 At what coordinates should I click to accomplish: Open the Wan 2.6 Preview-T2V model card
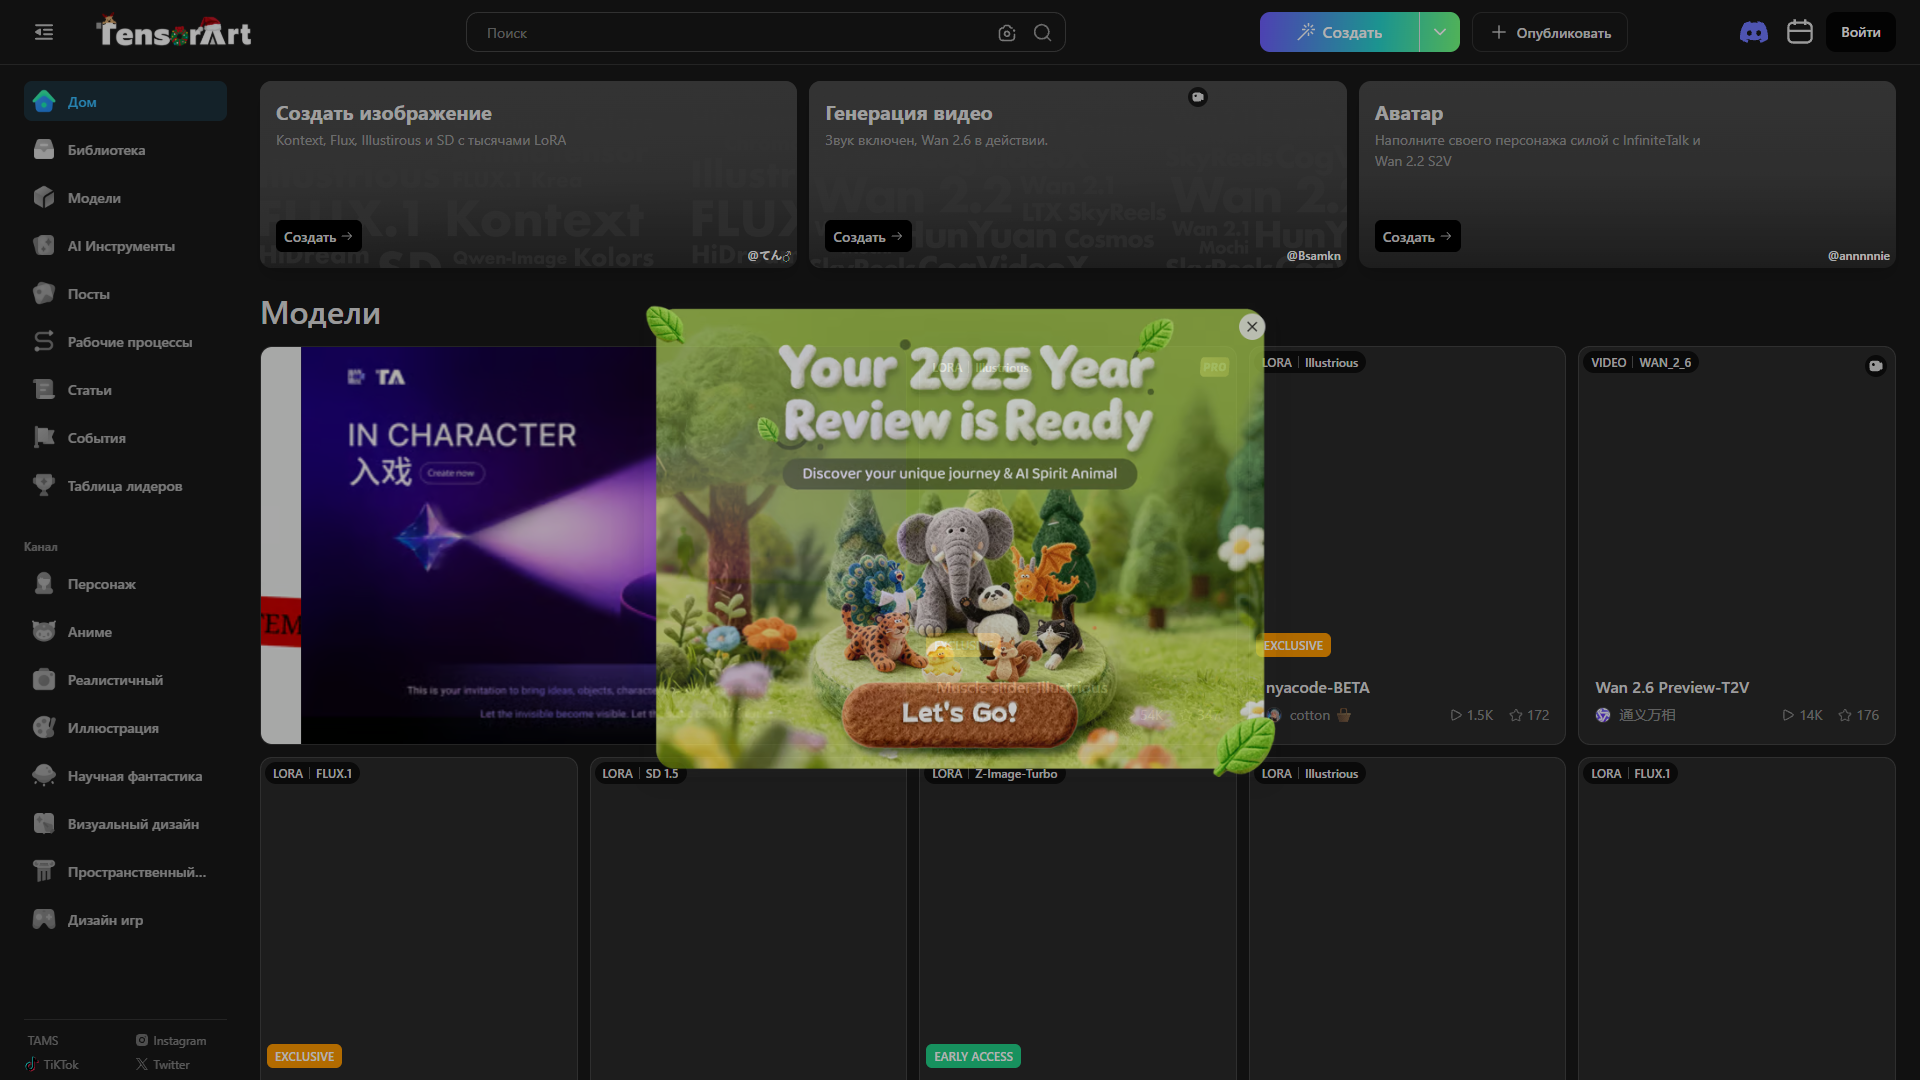[x=1736, y=545]
